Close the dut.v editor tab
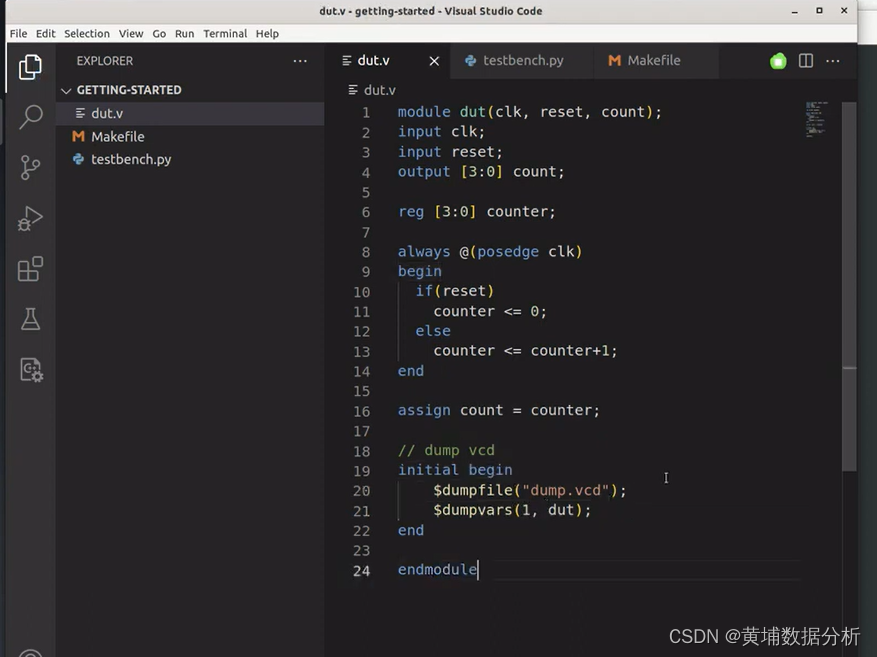 point(434,60)
